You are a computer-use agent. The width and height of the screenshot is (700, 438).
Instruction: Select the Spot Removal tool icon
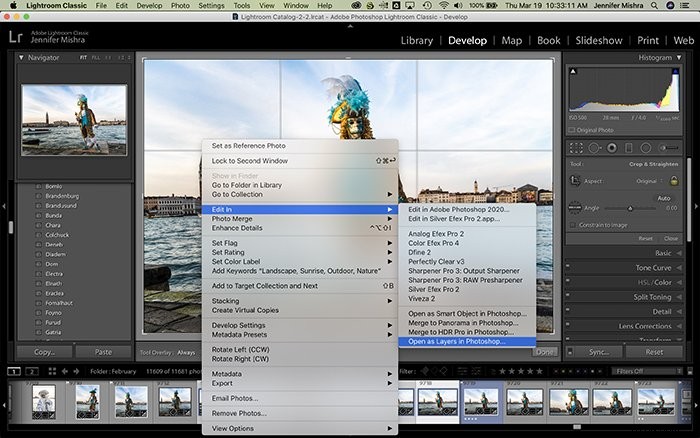594,148
